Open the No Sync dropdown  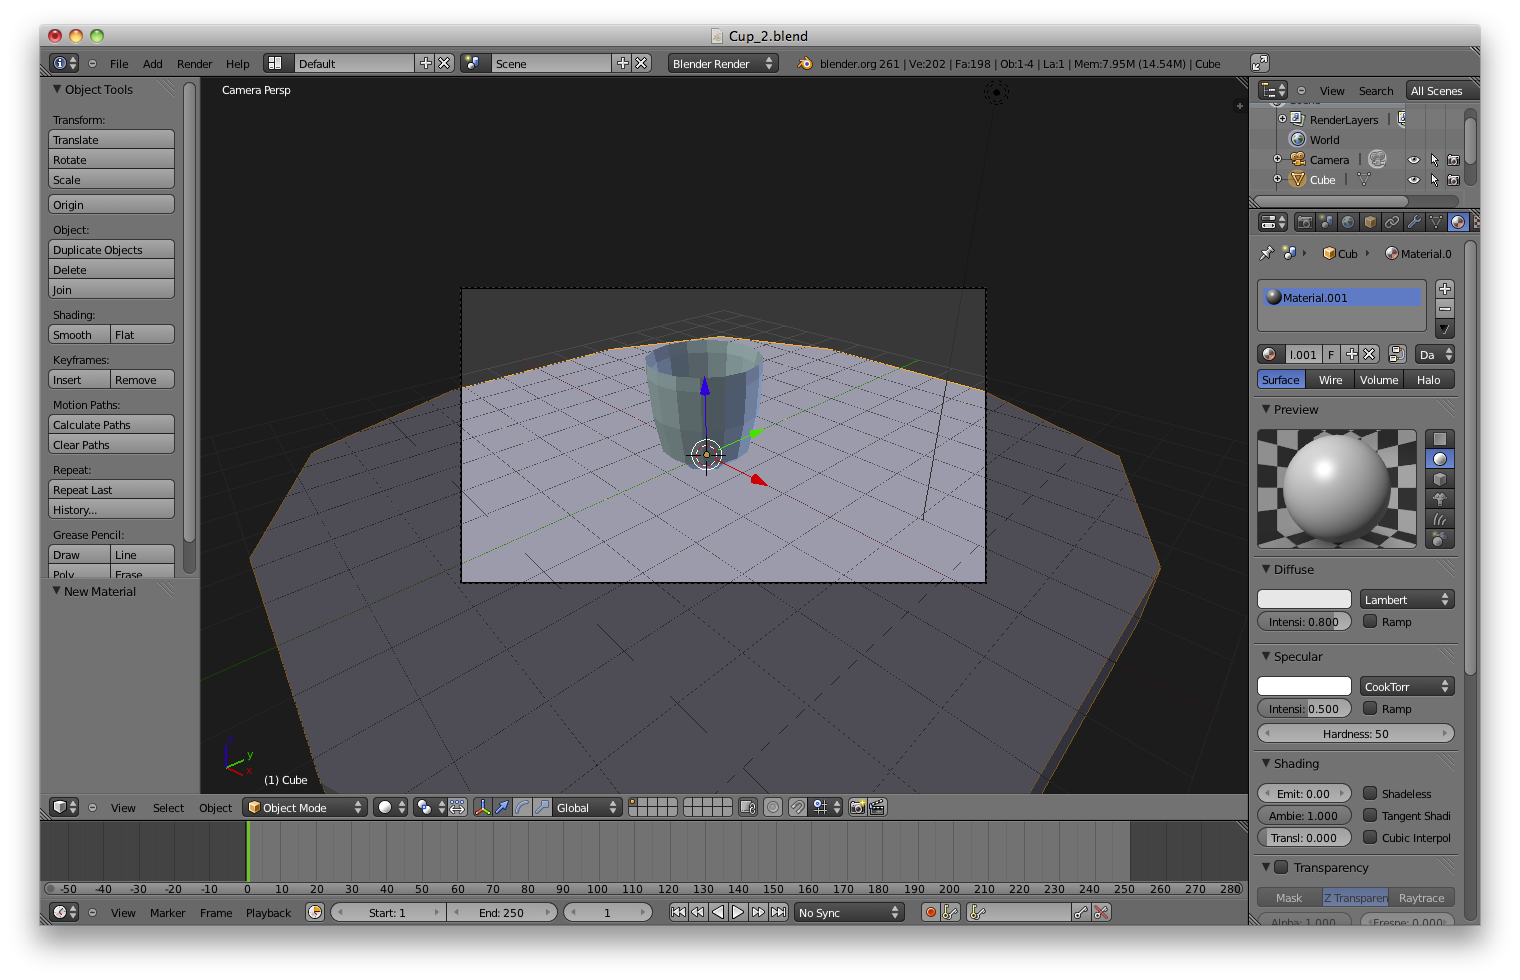coord(849,912)
